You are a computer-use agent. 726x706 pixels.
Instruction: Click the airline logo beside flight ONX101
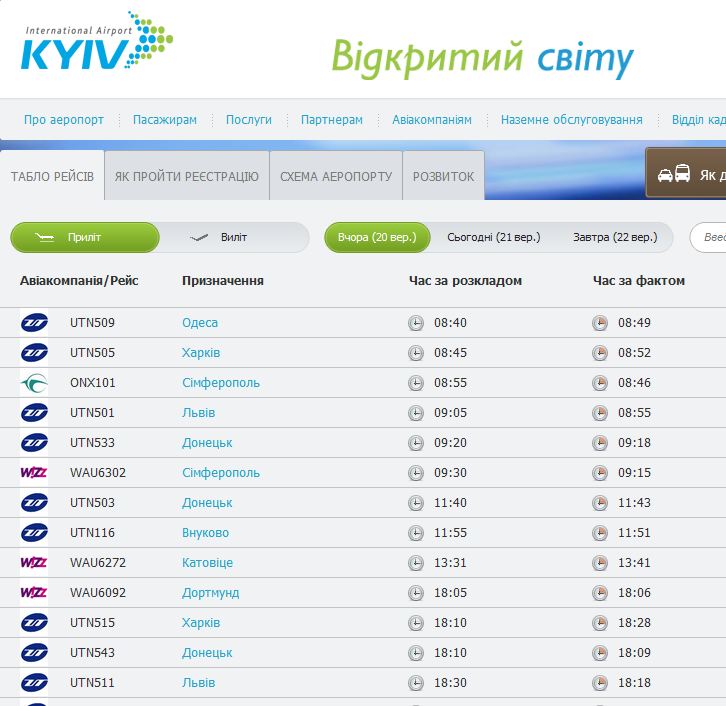pyautogui.click(x=34, y=383)
